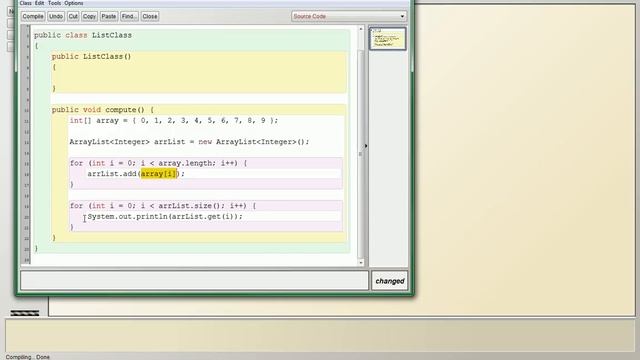Viewport: 640px width, 360px height.
Task: Click the ArrayList<Integer> arrList declaration line
Action: coord(189,142)
